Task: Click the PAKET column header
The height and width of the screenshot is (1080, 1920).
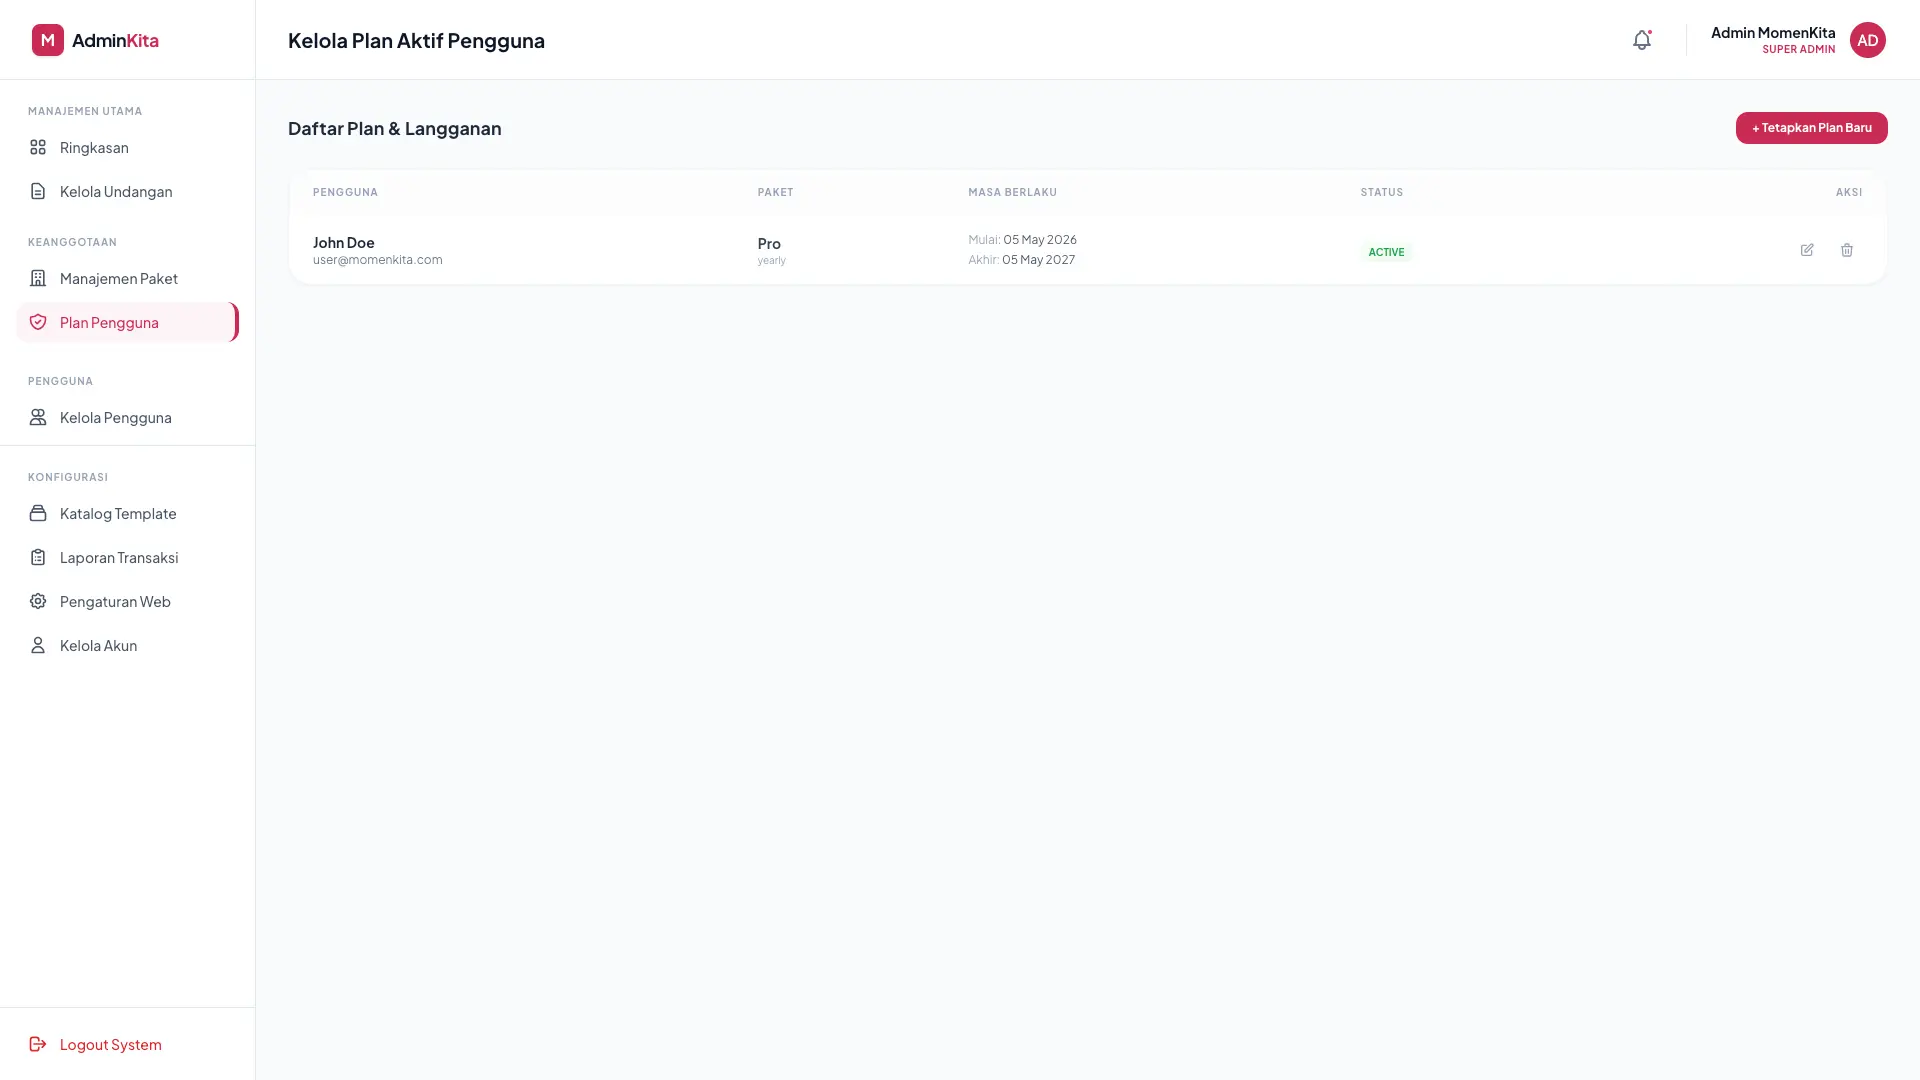Action: (775, 192)
